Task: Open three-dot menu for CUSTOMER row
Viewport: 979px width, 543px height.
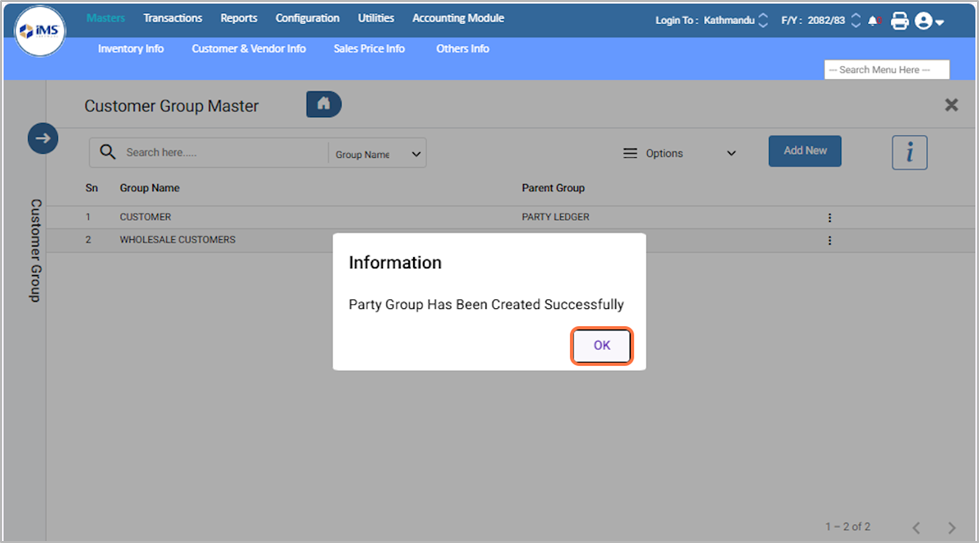Action: click(829, 217)
